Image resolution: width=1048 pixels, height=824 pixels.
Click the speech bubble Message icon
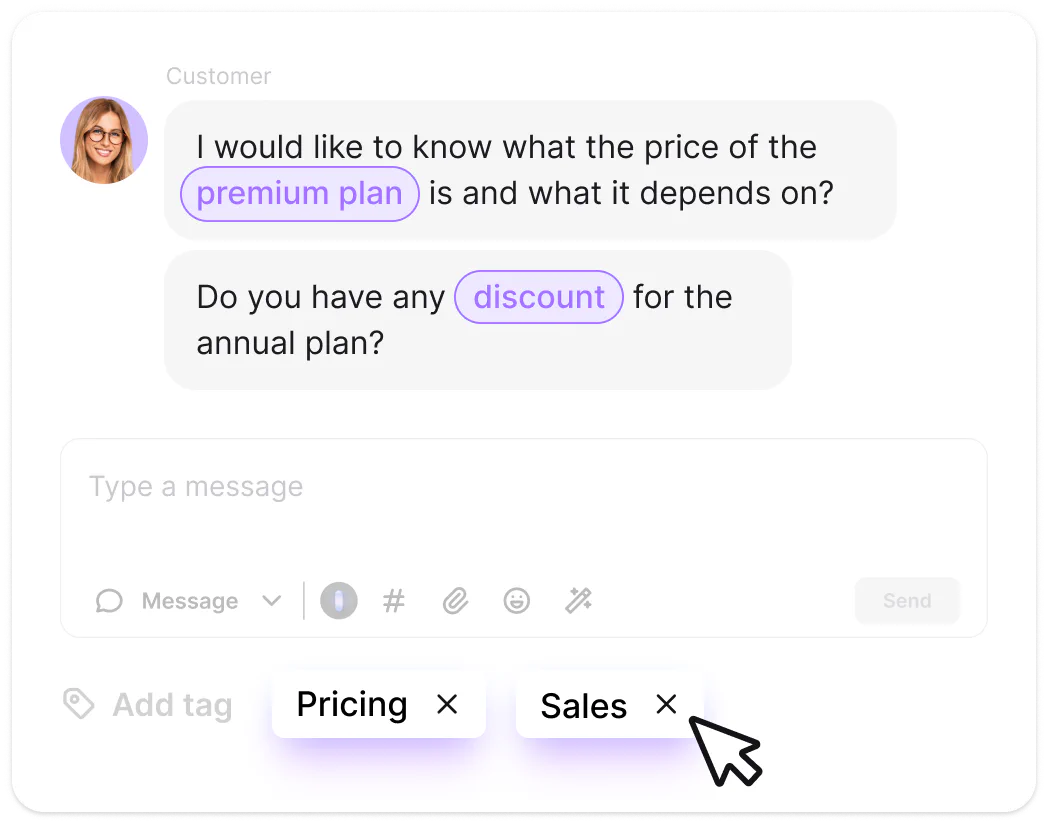pyautogui.click(x=109, y=601)
